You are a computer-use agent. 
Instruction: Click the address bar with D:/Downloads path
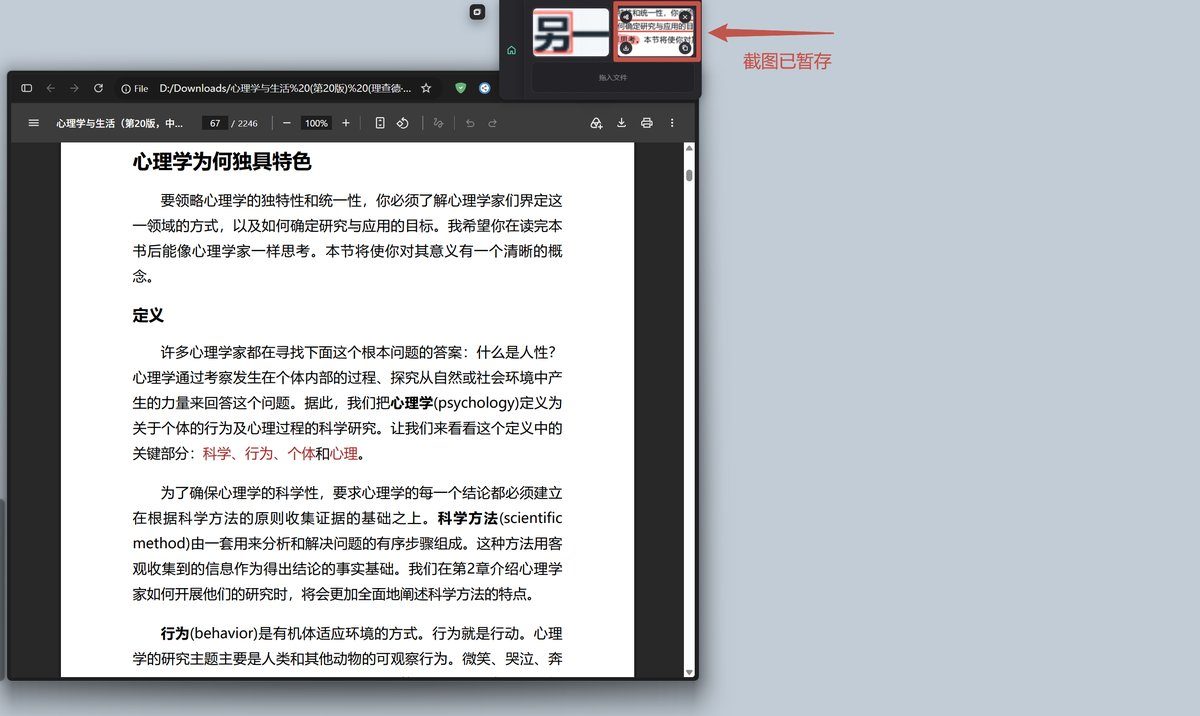285,88
